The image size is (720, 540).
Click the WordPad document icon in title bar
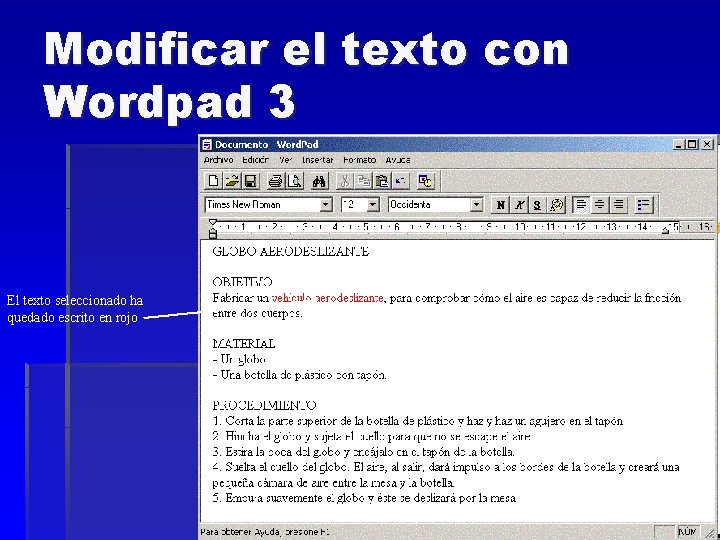tap(207, 145)
